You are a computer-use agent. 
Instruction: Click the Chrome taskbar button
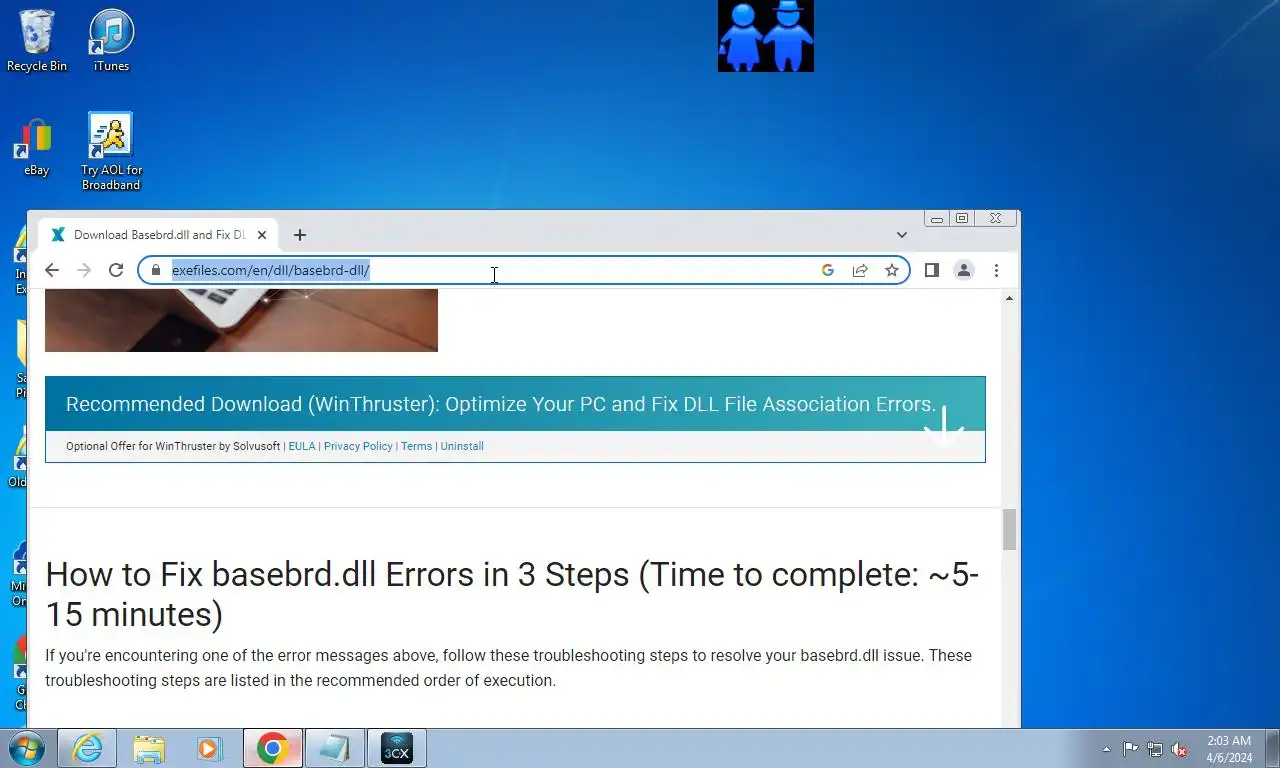pos(272,748)
